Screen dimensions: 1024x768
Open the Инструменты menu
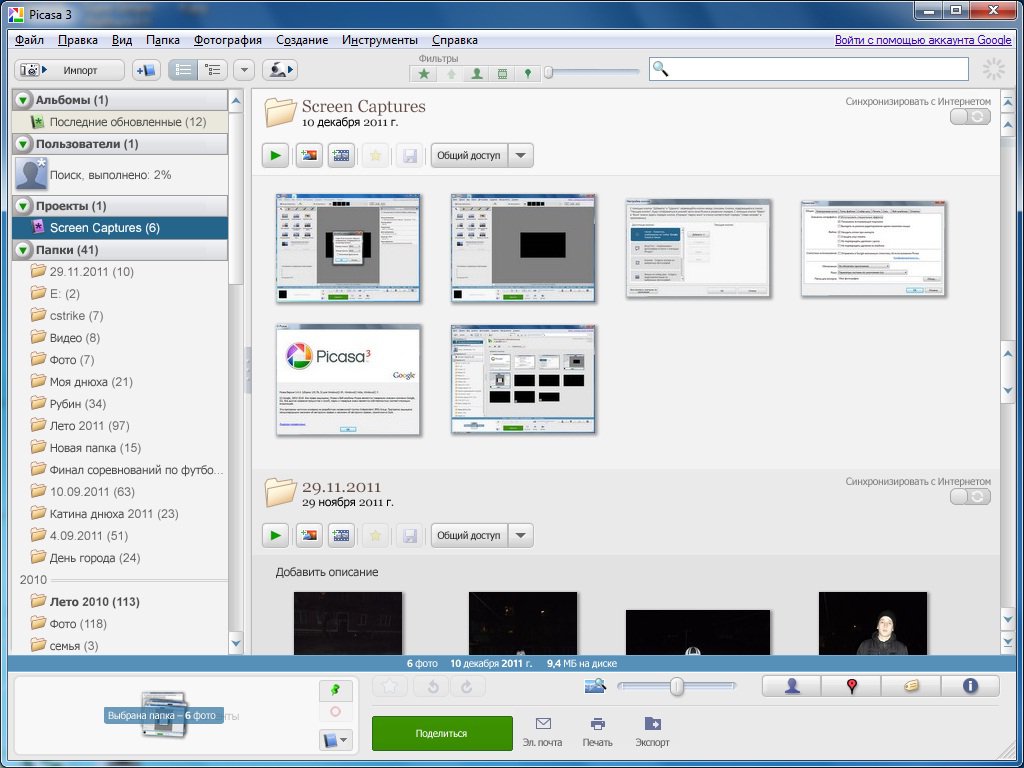(x=379, y=40)
